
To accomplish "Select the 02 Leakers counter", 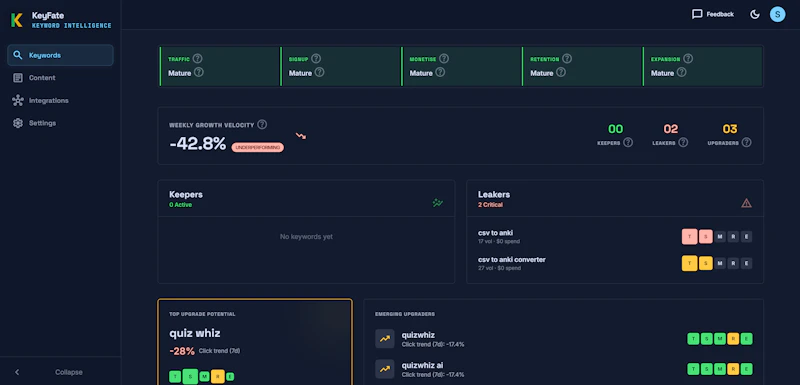I will pyautogui.click(x=670, y=135).
